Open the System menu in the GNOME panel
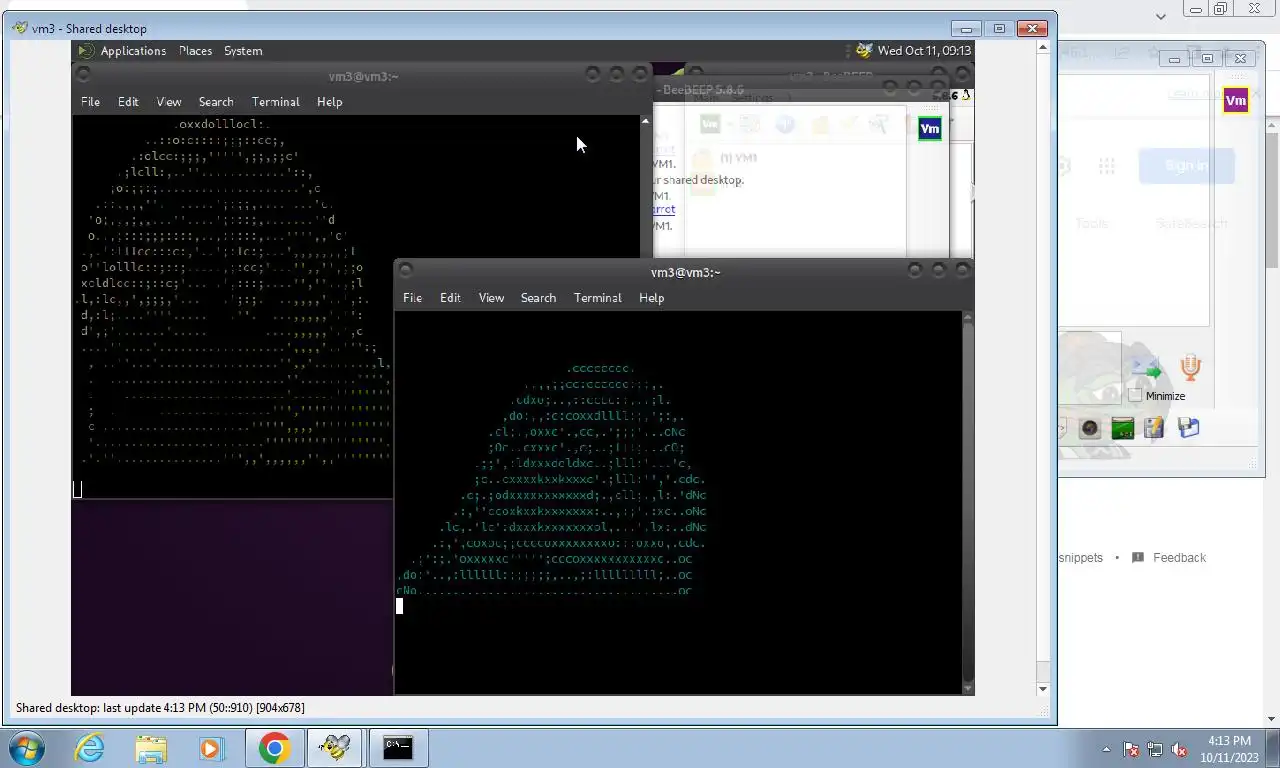 pyautogui.click(x=243, y=51)
